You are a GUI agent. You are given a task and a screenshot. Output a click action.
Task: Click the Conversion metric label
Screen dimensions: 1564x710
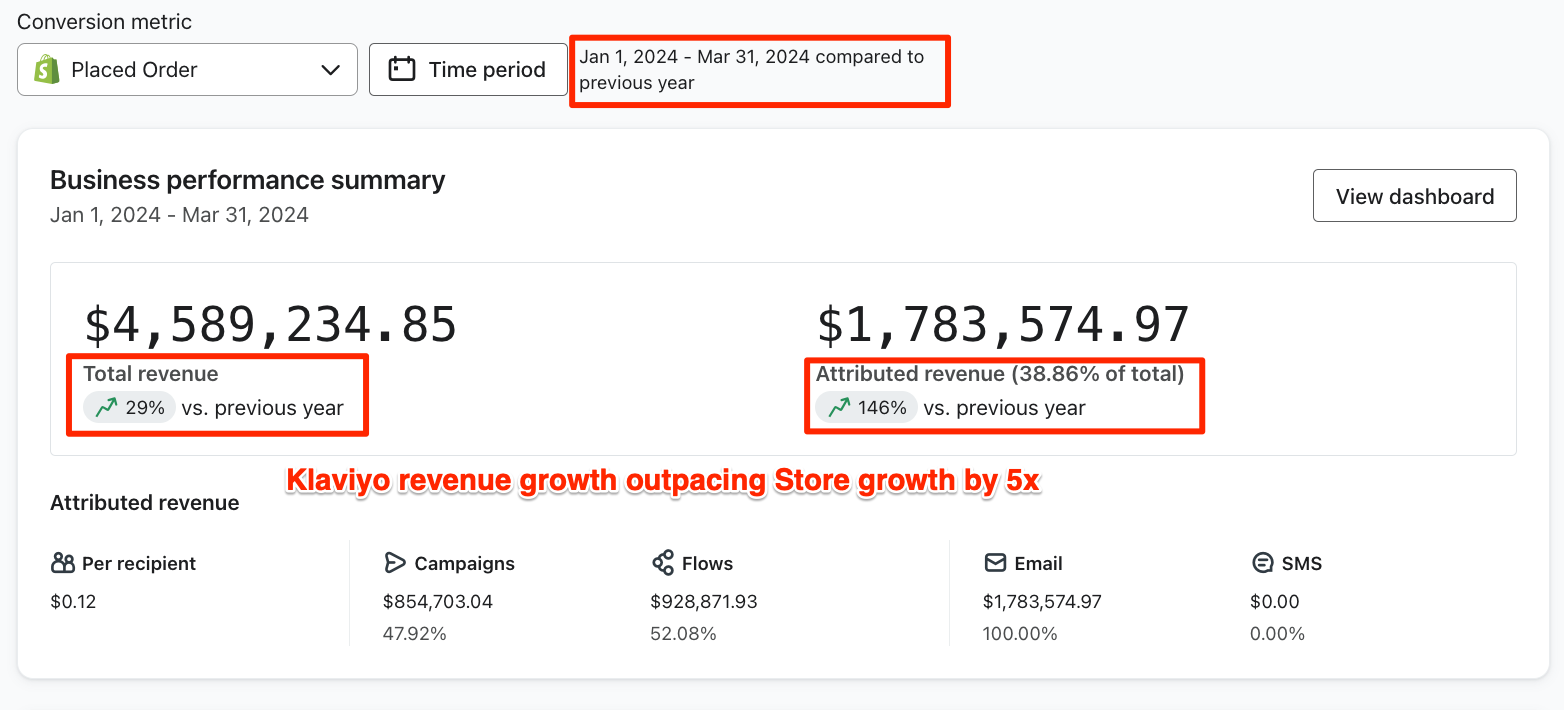click(x=105, y=21)
